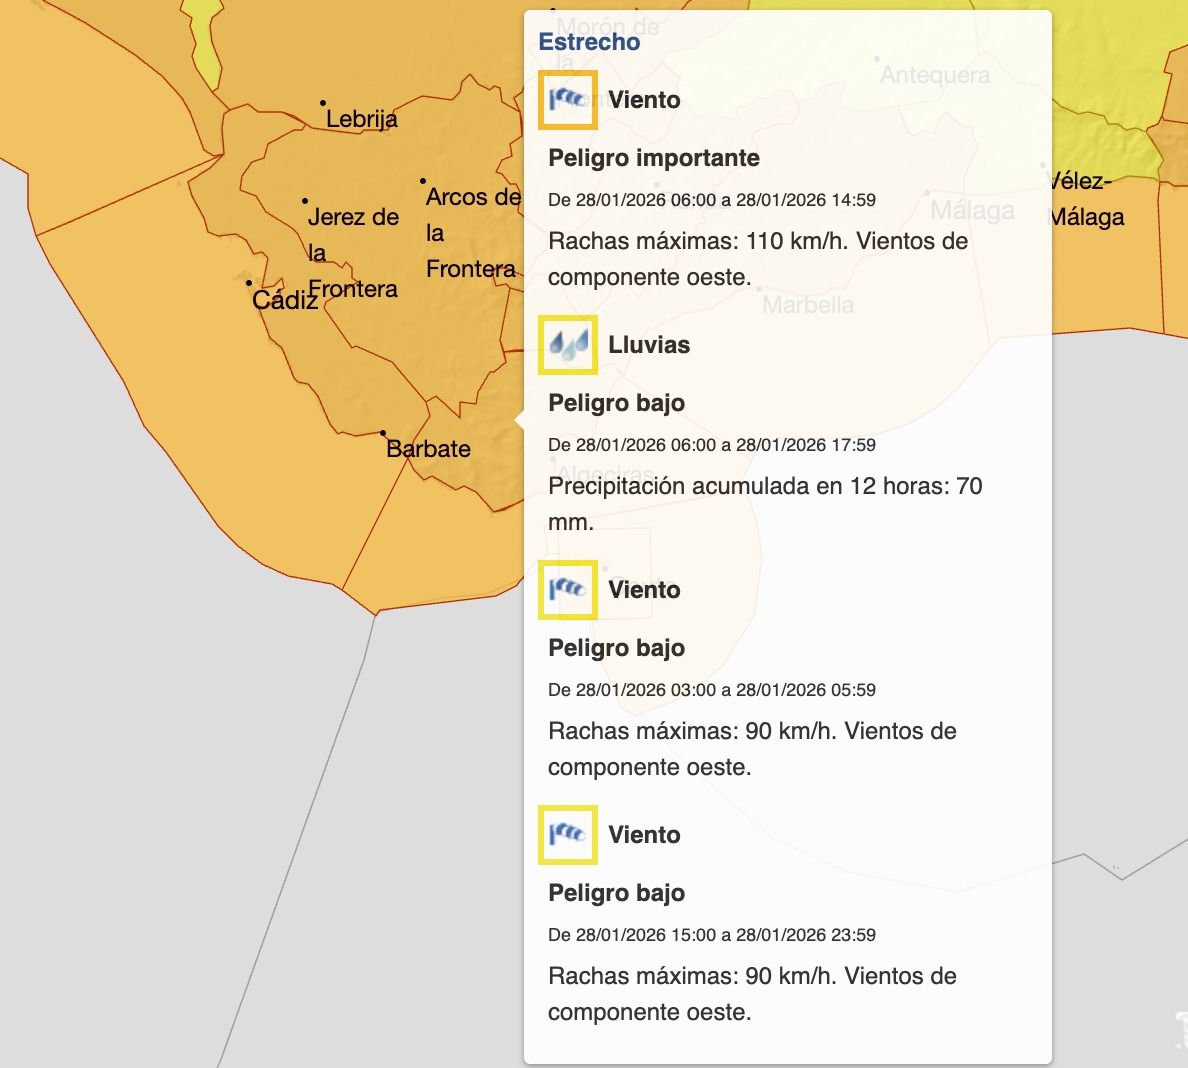The image size is (1188, 1068).
Task: Click the Barbate city marker dot
Action: tap(383, 434)
